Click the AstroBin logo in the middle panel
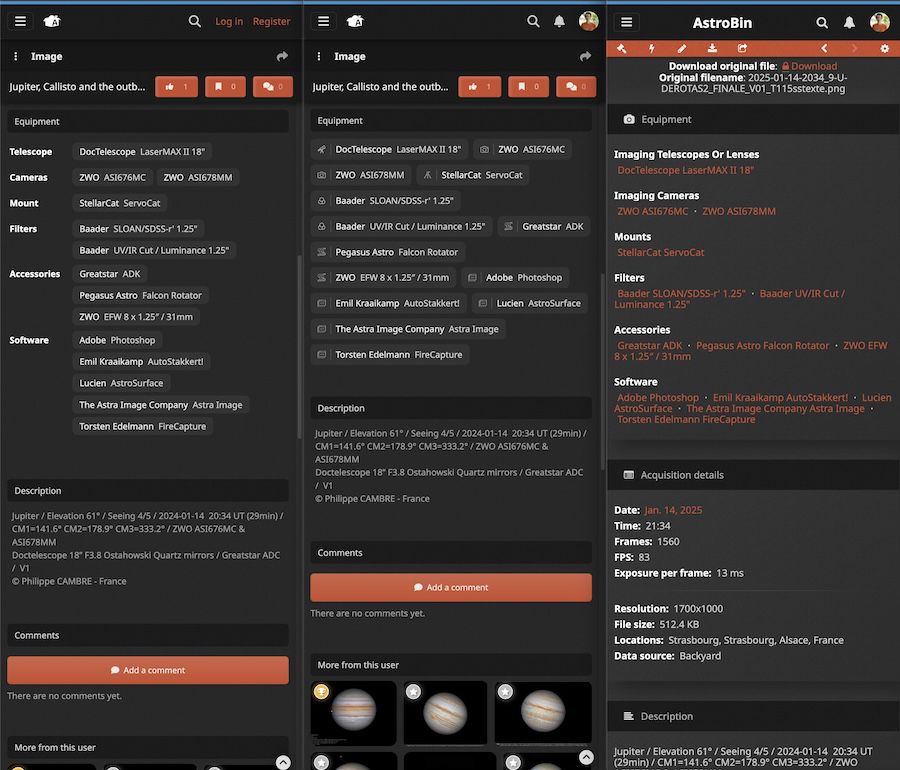The width and height of the screenshot is (900, 770). click(355, 21)
